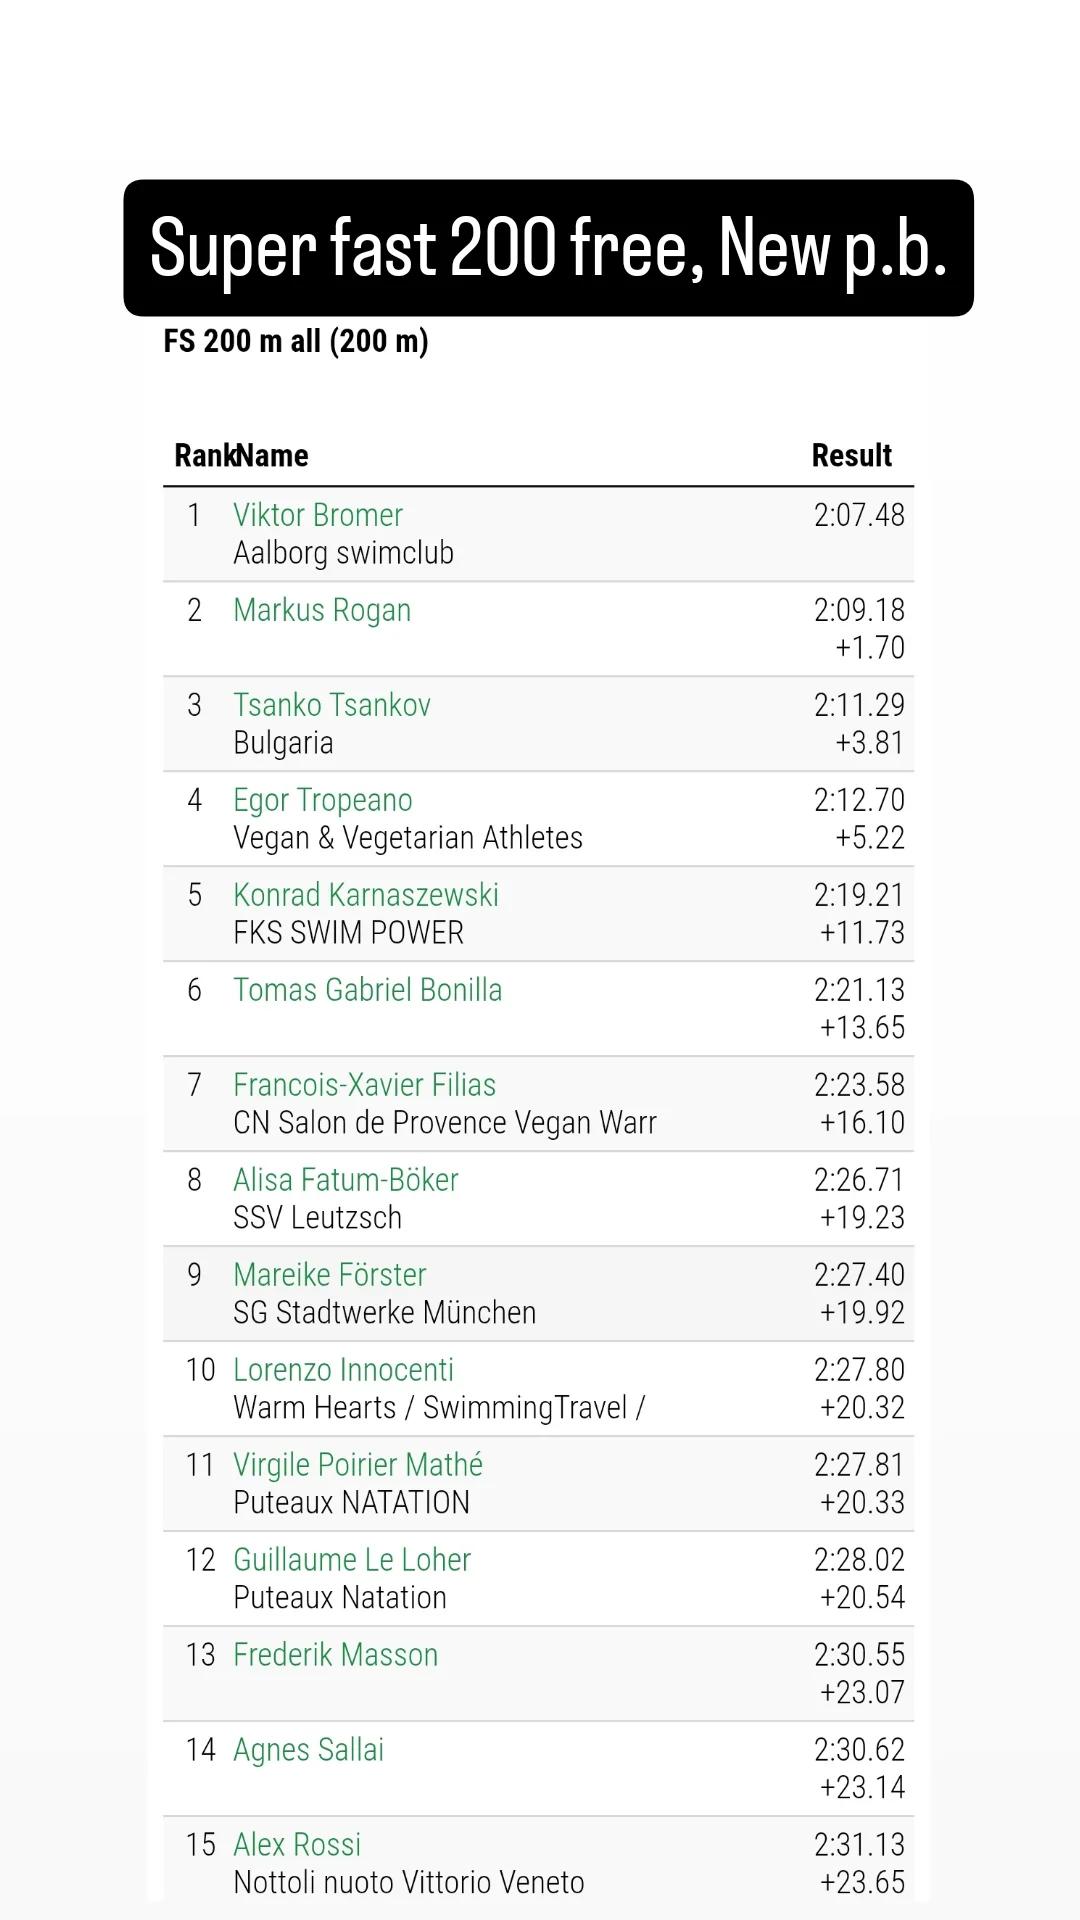Click Alex Rossi's name link
The image size is (1080, 1920).
pyautogui.click(x=297, y=1845)
